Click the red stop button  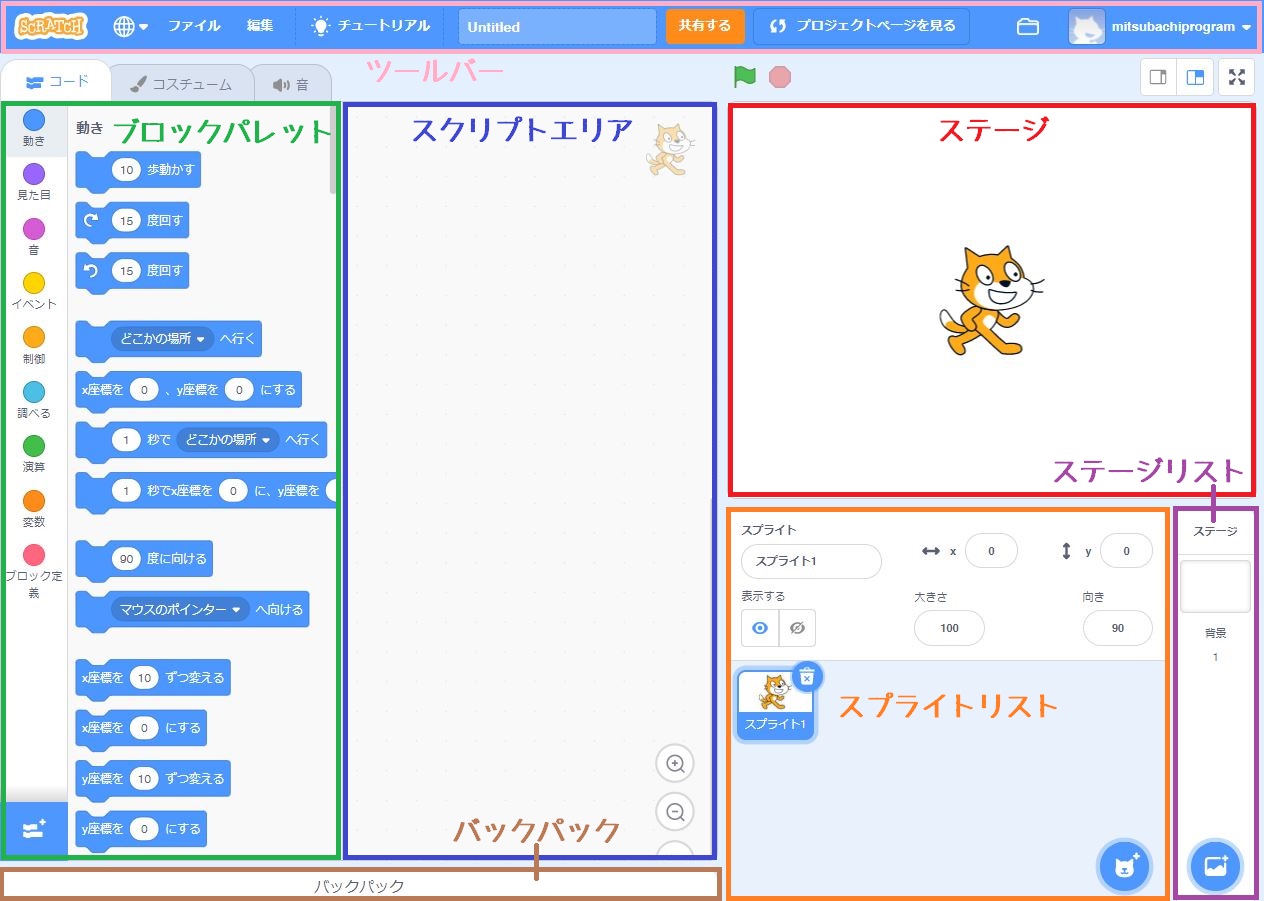click(x=780, y=77)
